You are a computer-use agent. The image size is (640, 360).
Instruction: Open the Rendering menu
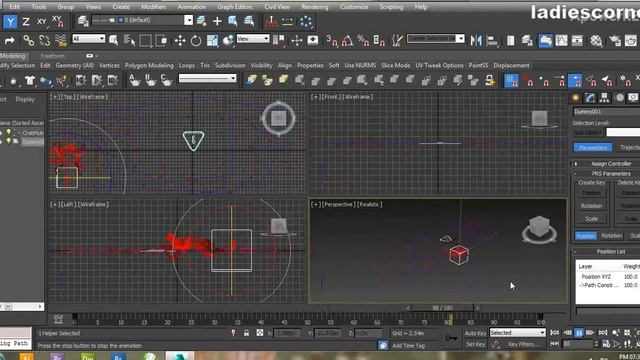[x=315, y=7]
